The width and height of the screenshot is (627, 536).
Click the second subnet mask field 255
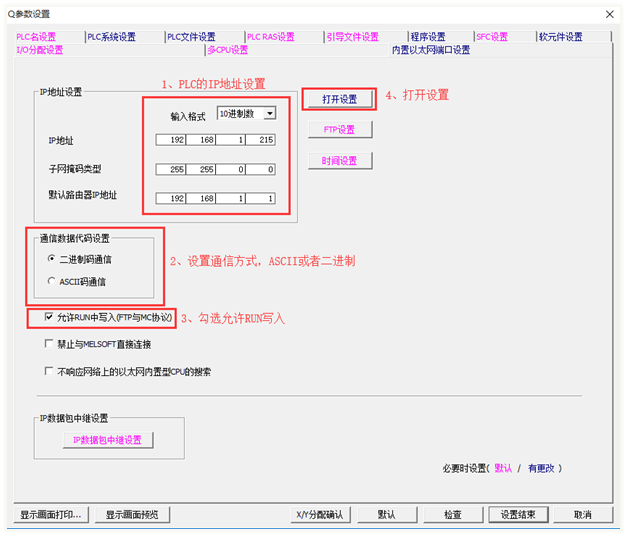point(201,169)
